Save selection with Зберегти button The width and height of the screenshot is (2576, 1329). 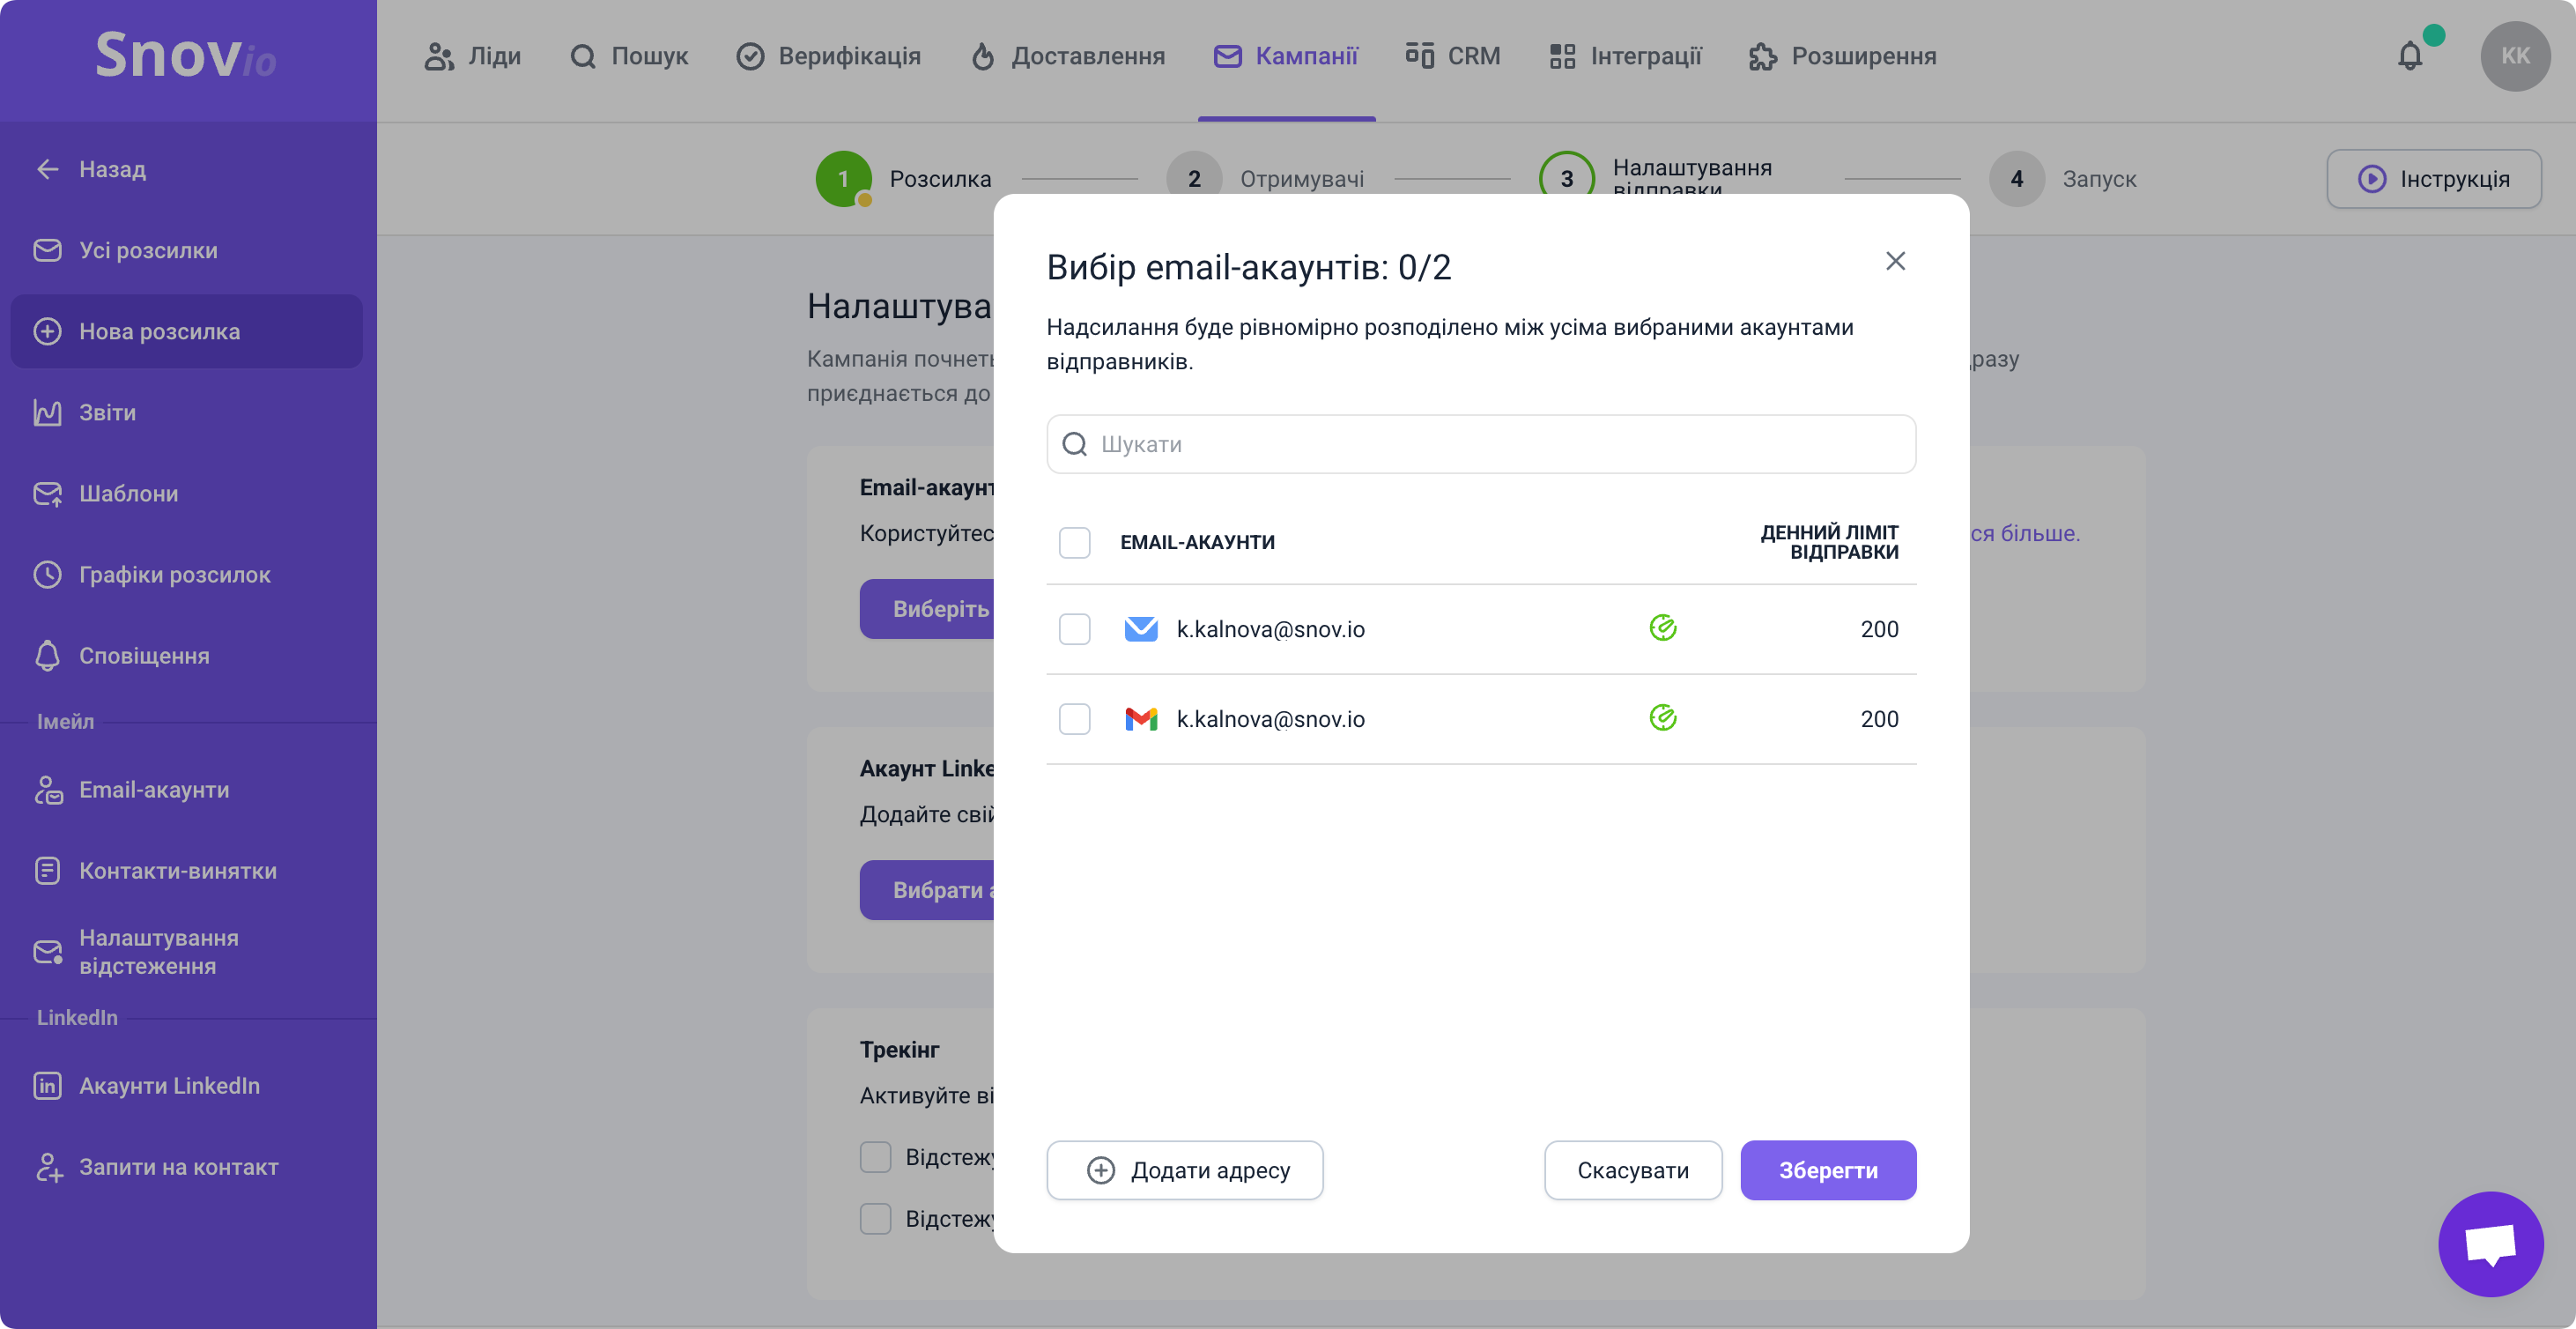click(1828, 1170)
